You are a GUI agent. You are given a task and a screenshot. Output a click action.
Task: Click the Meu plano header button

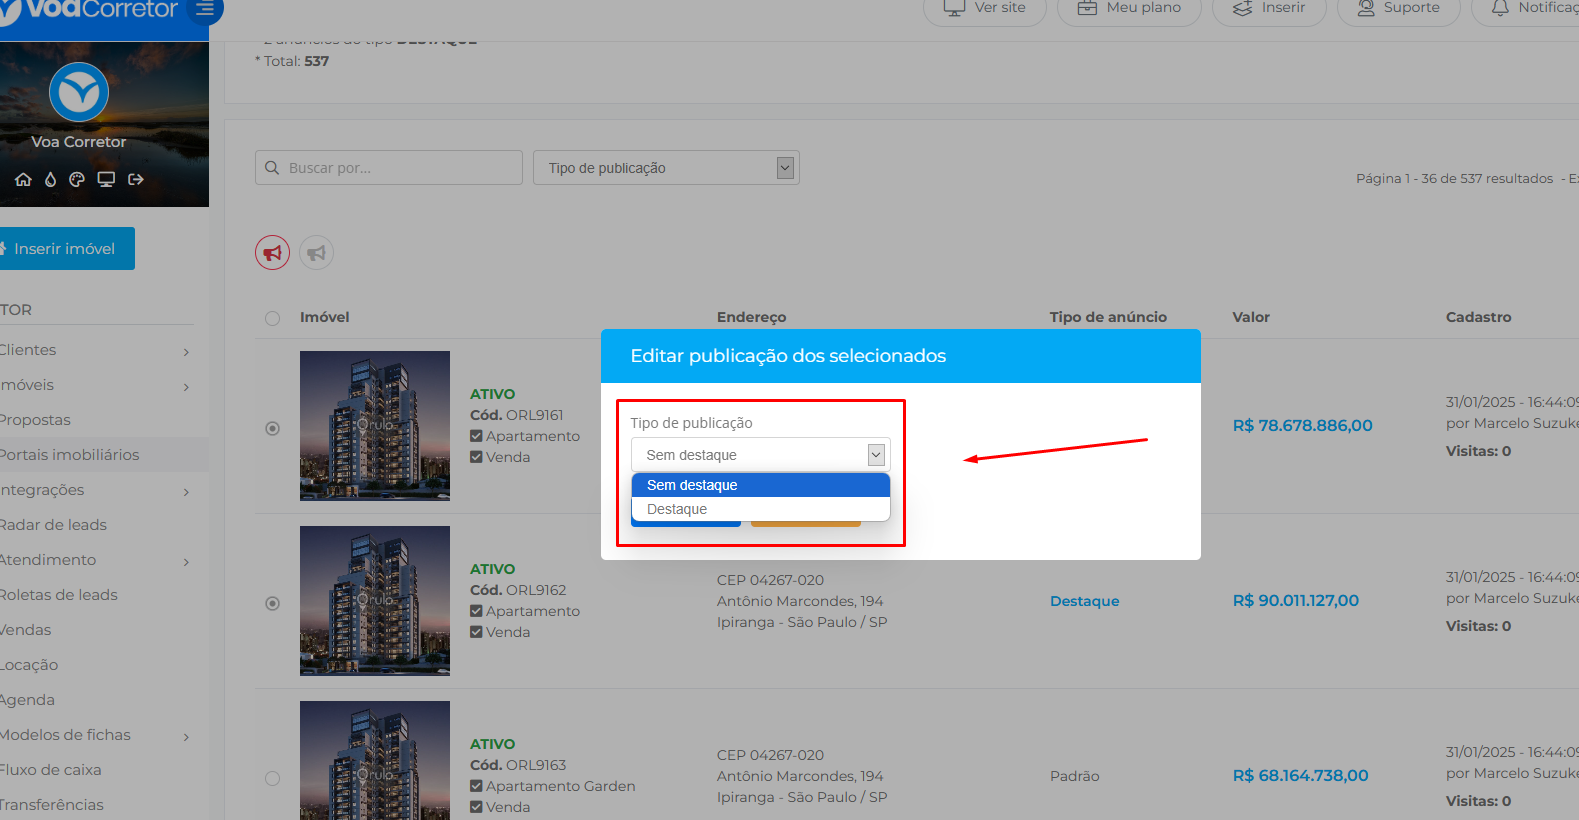(1129, 8)
